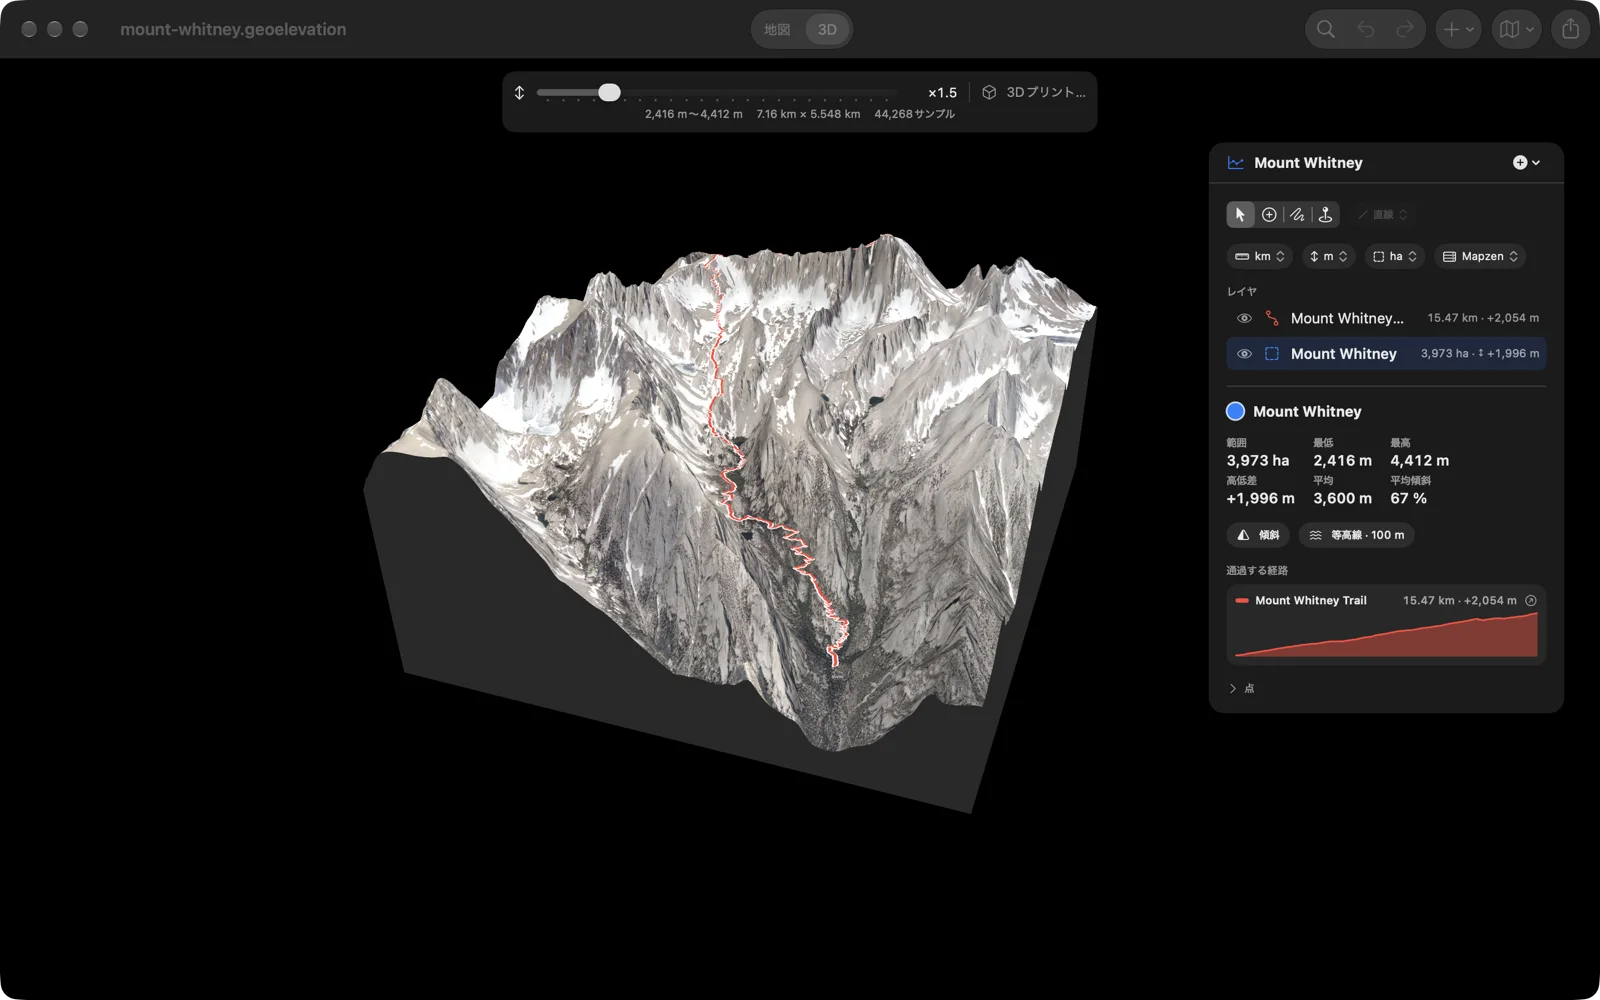
Task: Open the Mapzen data source dropdown
Action: point(1480,257)
